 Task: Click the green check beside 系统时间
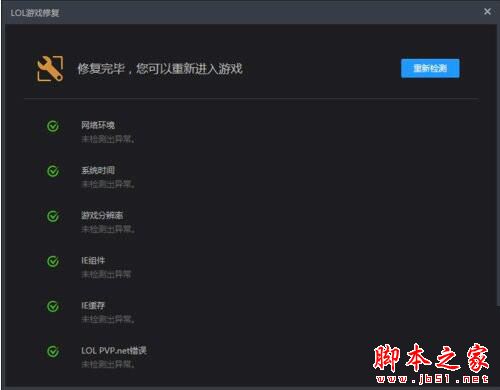[53, 171]
